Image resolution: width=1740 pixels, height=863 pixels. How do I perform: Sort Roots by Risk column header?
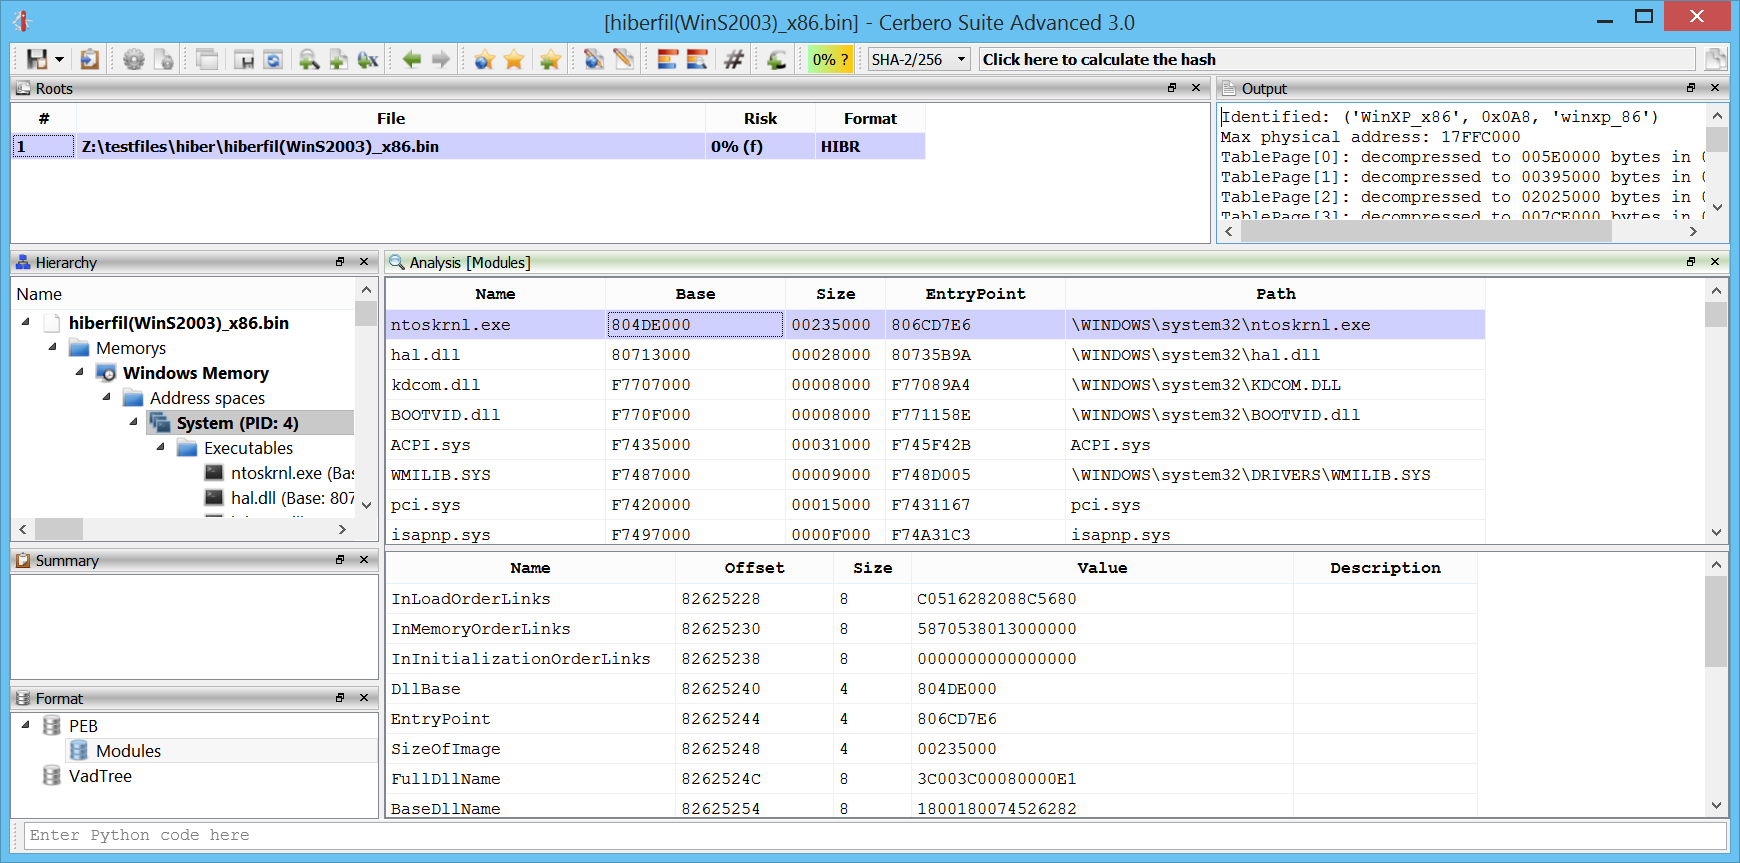[760, 118]
